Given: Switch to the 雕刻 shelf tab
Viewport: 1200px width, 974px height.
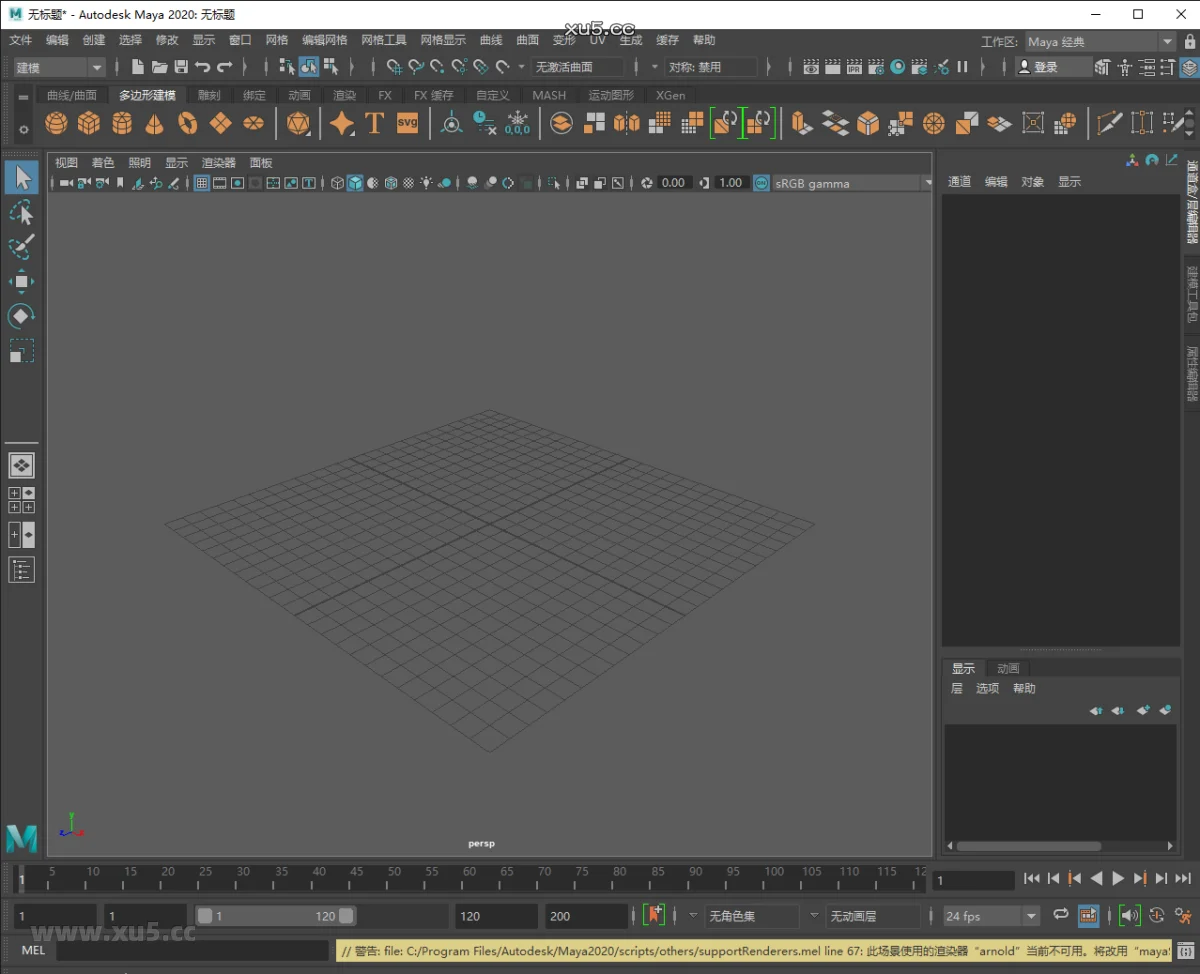Looking at the screenshot, I should 209,95.
